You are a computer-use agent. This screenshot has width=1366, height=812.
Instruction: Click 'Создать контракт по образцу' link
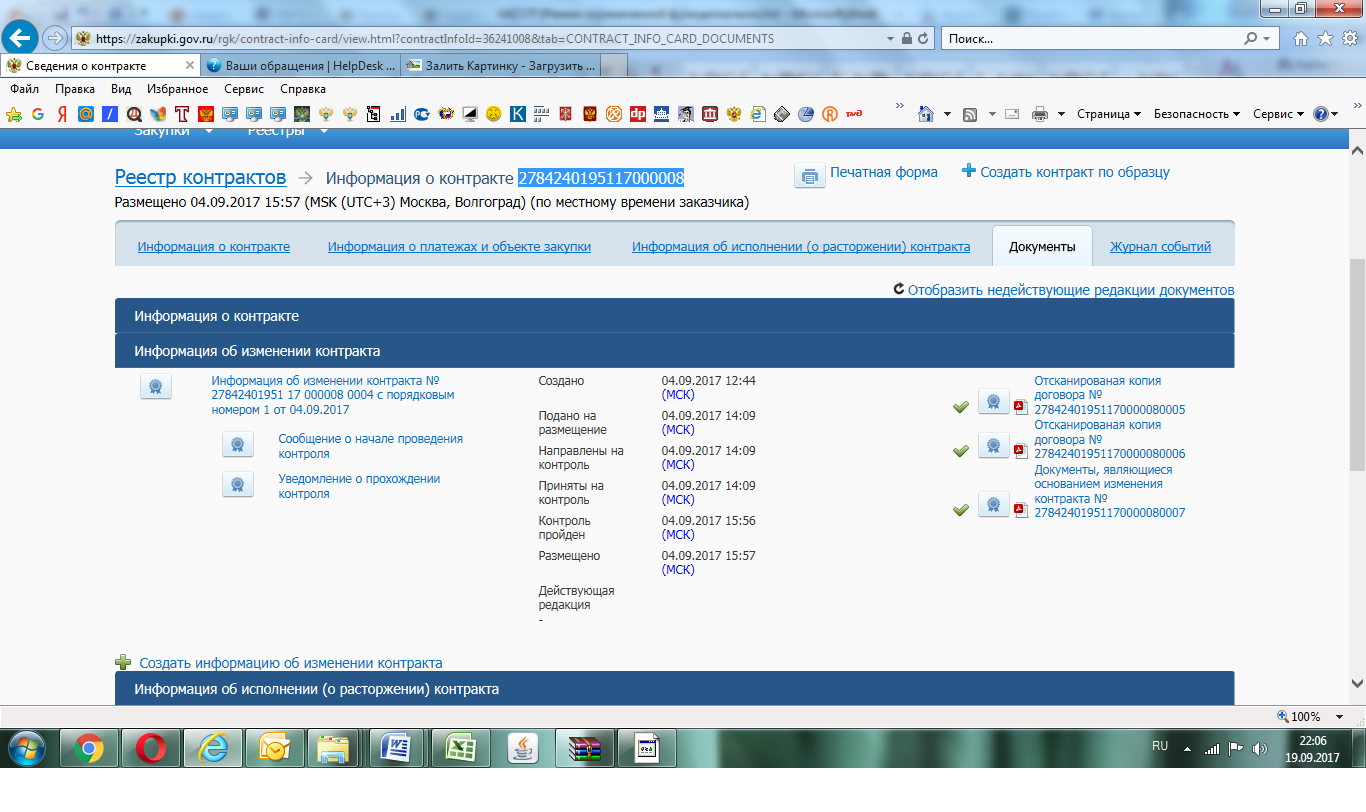[1075, 172]
